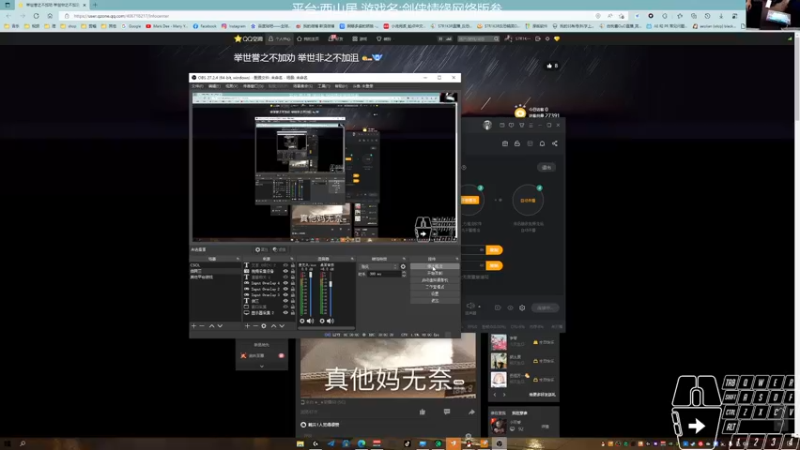Screen dimensions: 800x450
Task: Pop out the Controls dock header icon
Action: [x=457, y=259]
